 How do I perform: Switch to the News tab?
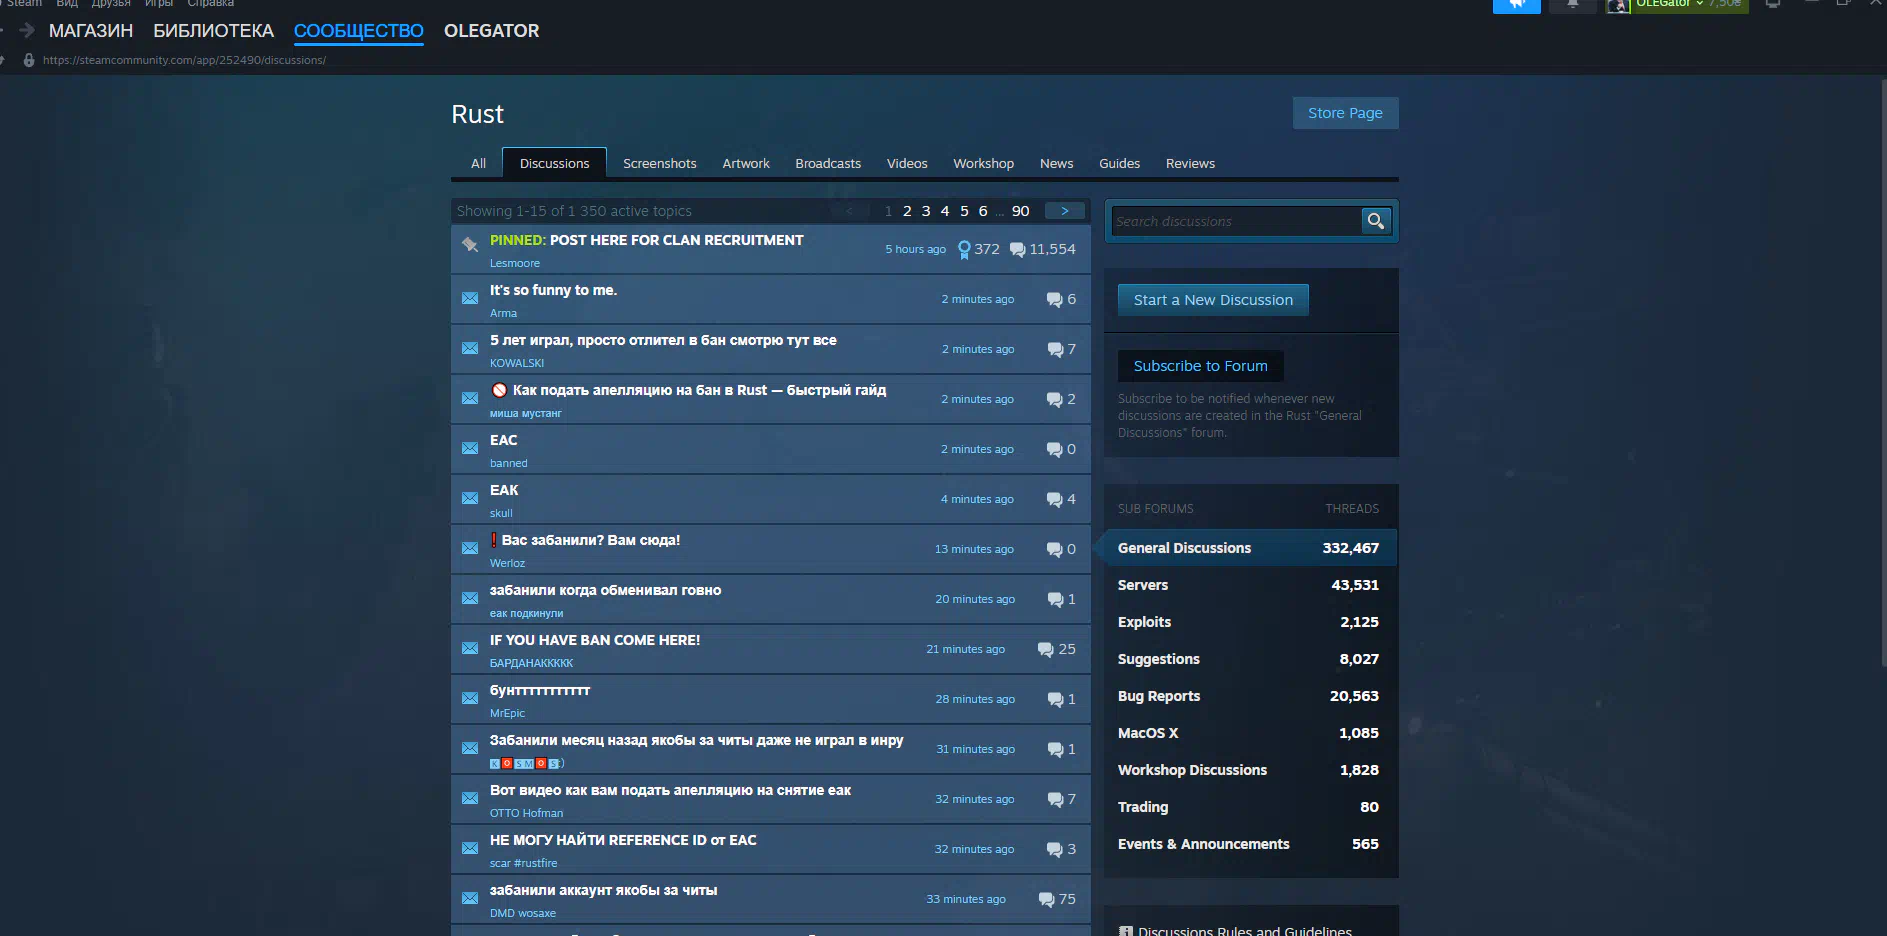click(x=1056, y=163)
